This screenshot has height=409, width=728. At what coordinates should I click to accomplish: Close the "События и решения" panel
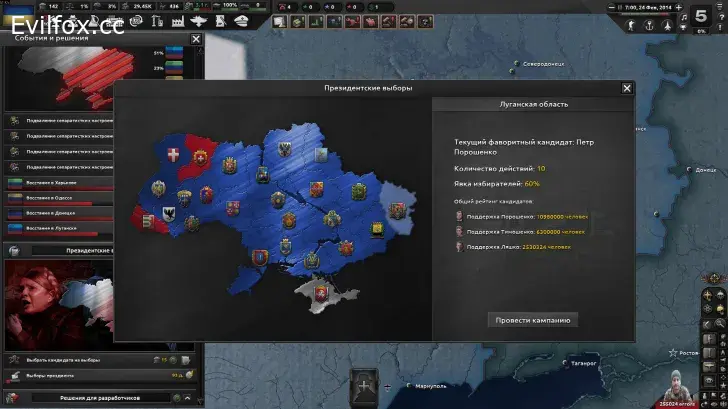tap(196, 39)
